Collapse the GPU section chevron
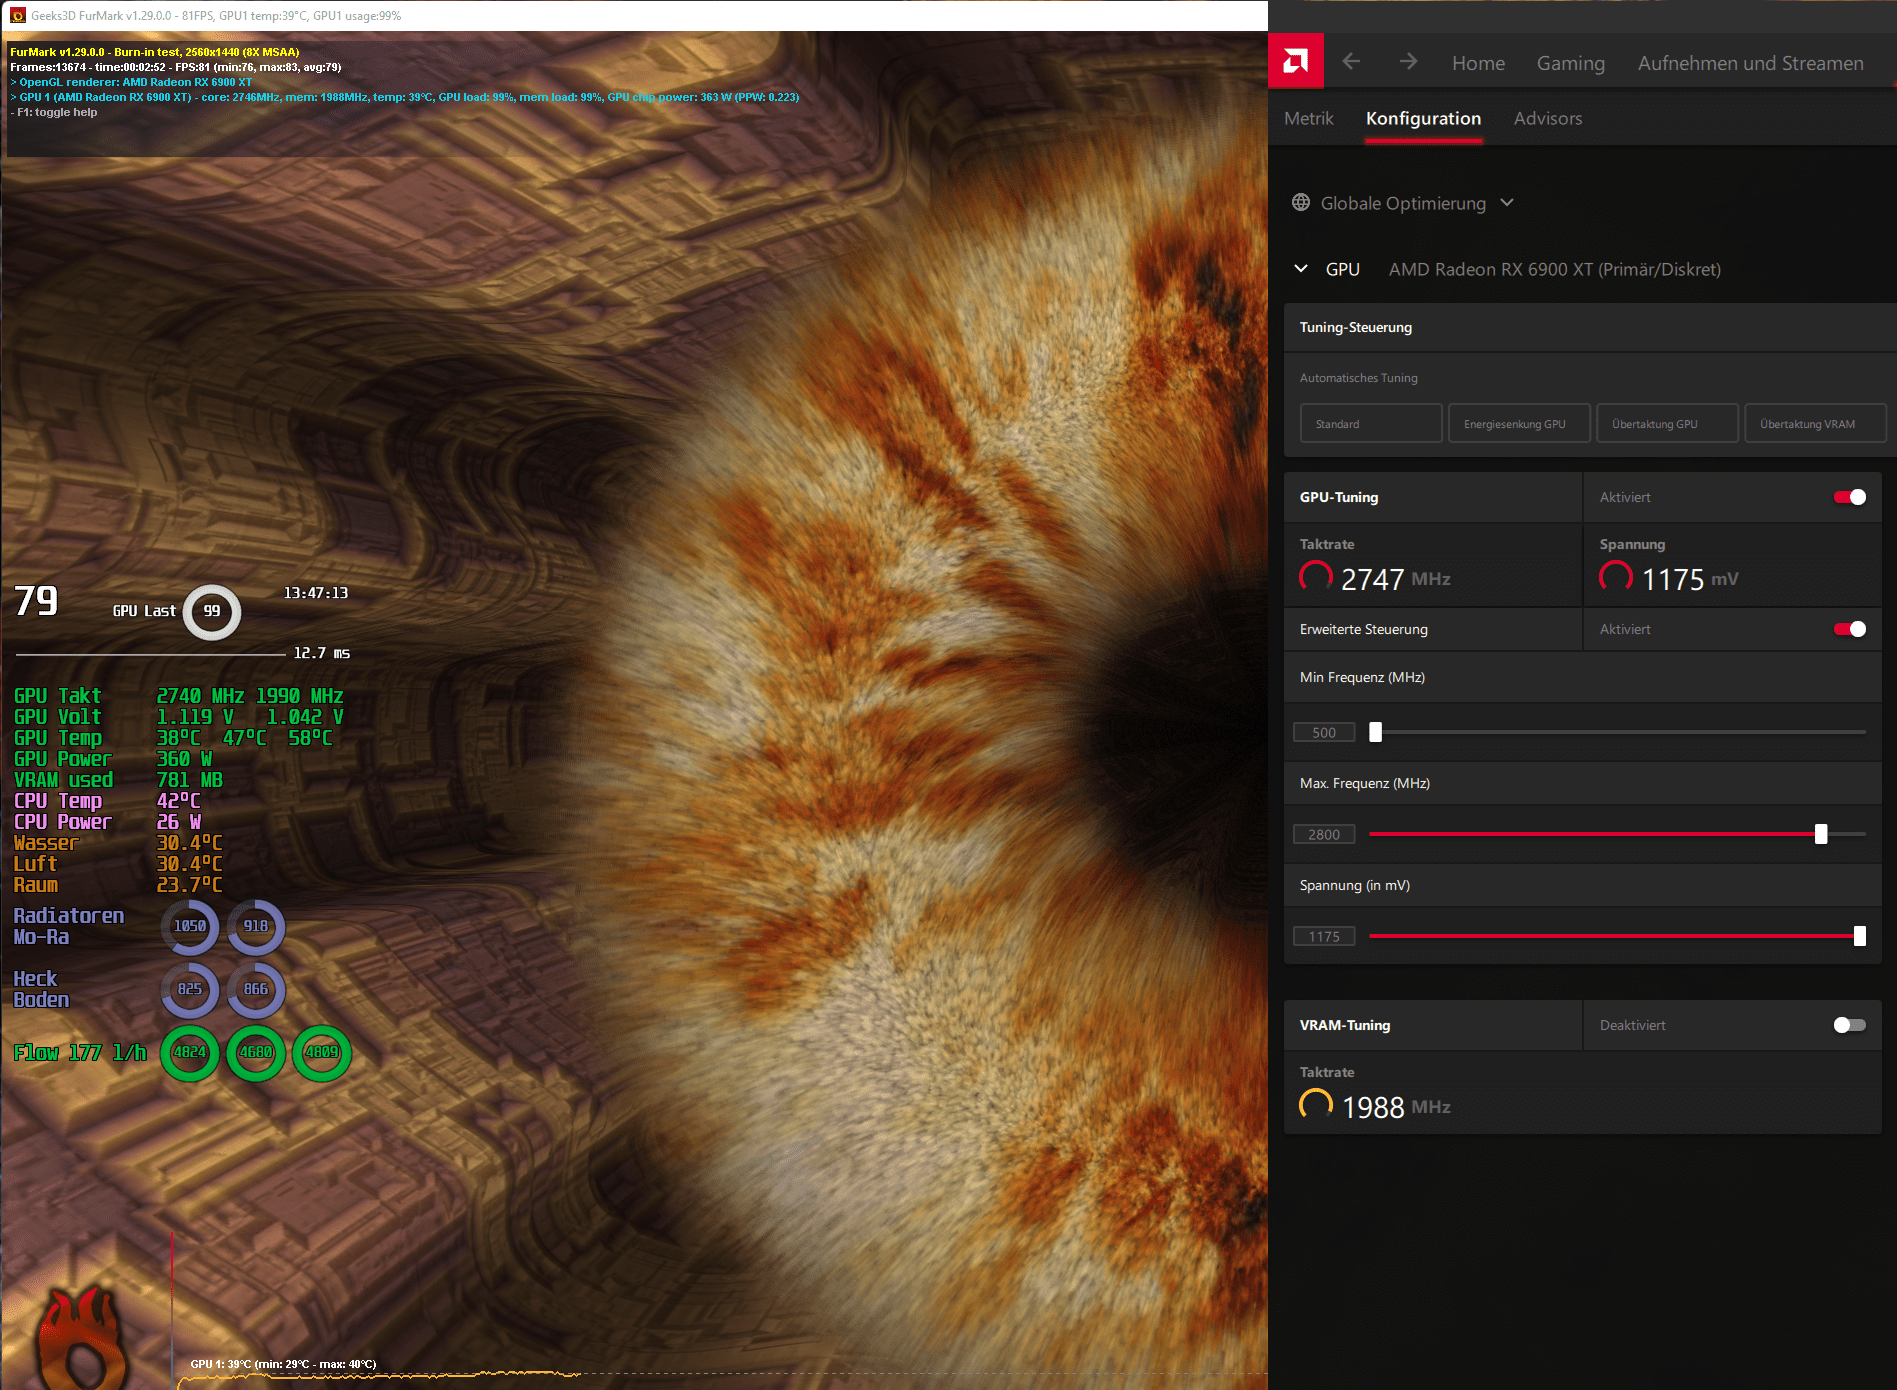 click(1301, 269)
